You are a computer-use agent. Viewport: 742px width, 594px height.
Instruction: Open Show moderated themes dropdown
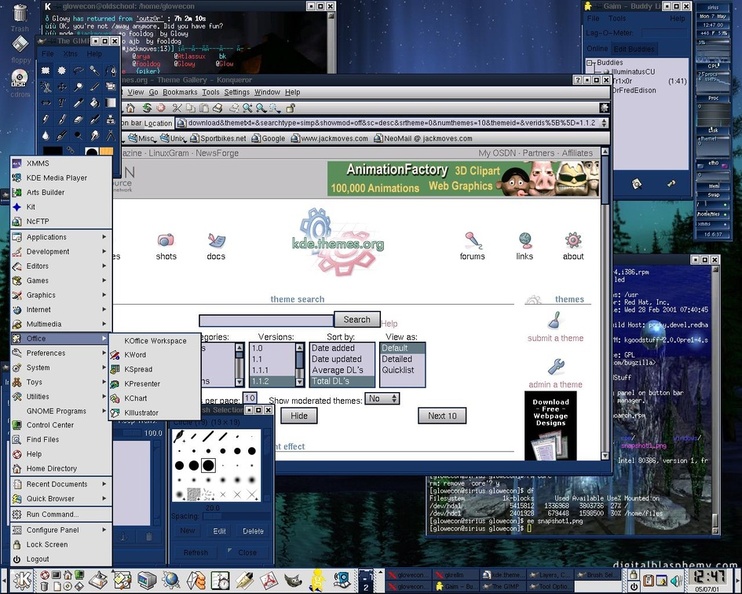click(382, 399)
